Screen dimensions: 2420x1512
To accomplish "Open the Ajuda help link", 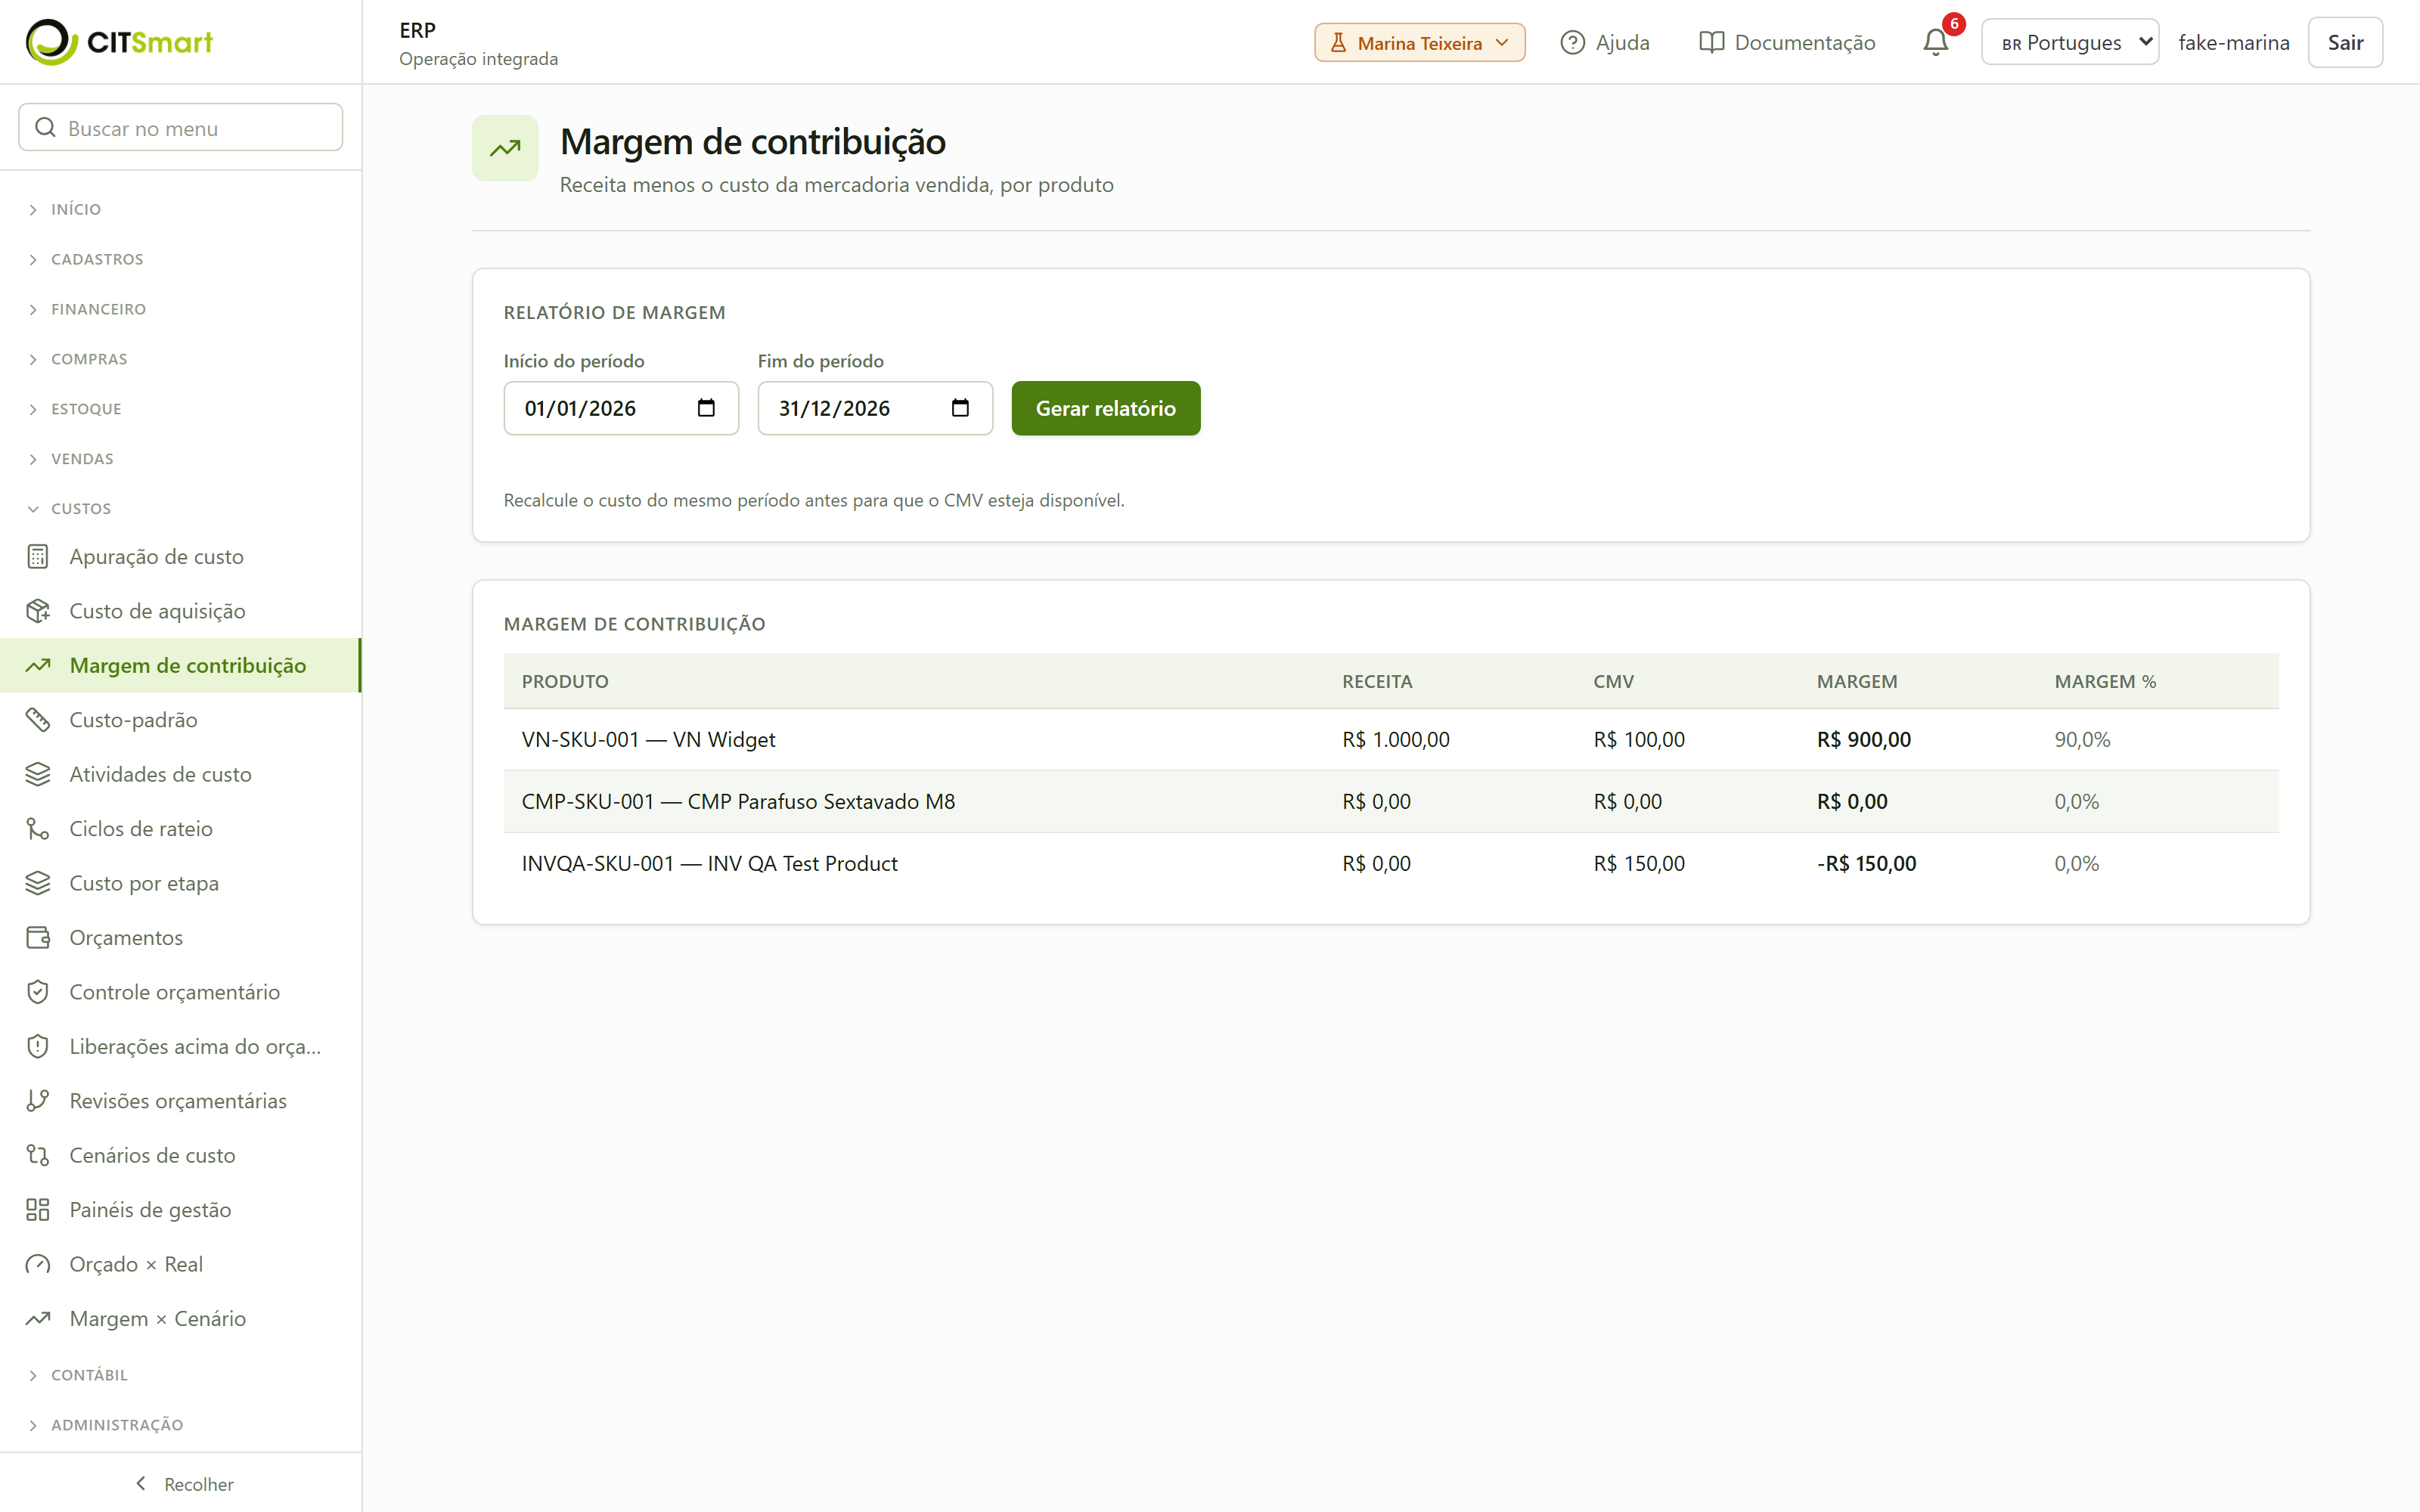I will coord(1604,42).
